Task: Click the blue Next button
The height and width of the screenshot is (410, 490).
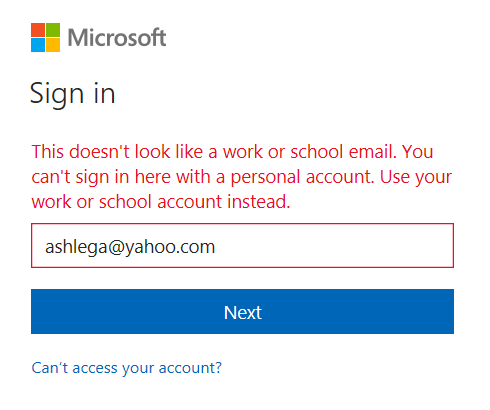Action: (x=242, y=311)
